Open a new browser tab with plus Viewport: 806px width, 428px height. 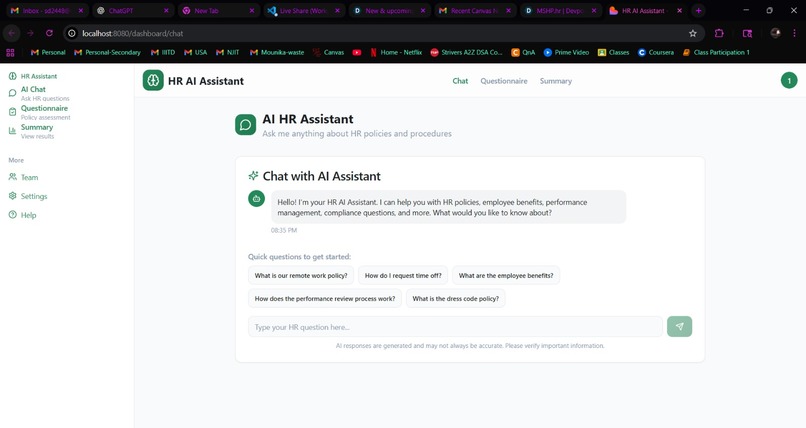point(698,10)
